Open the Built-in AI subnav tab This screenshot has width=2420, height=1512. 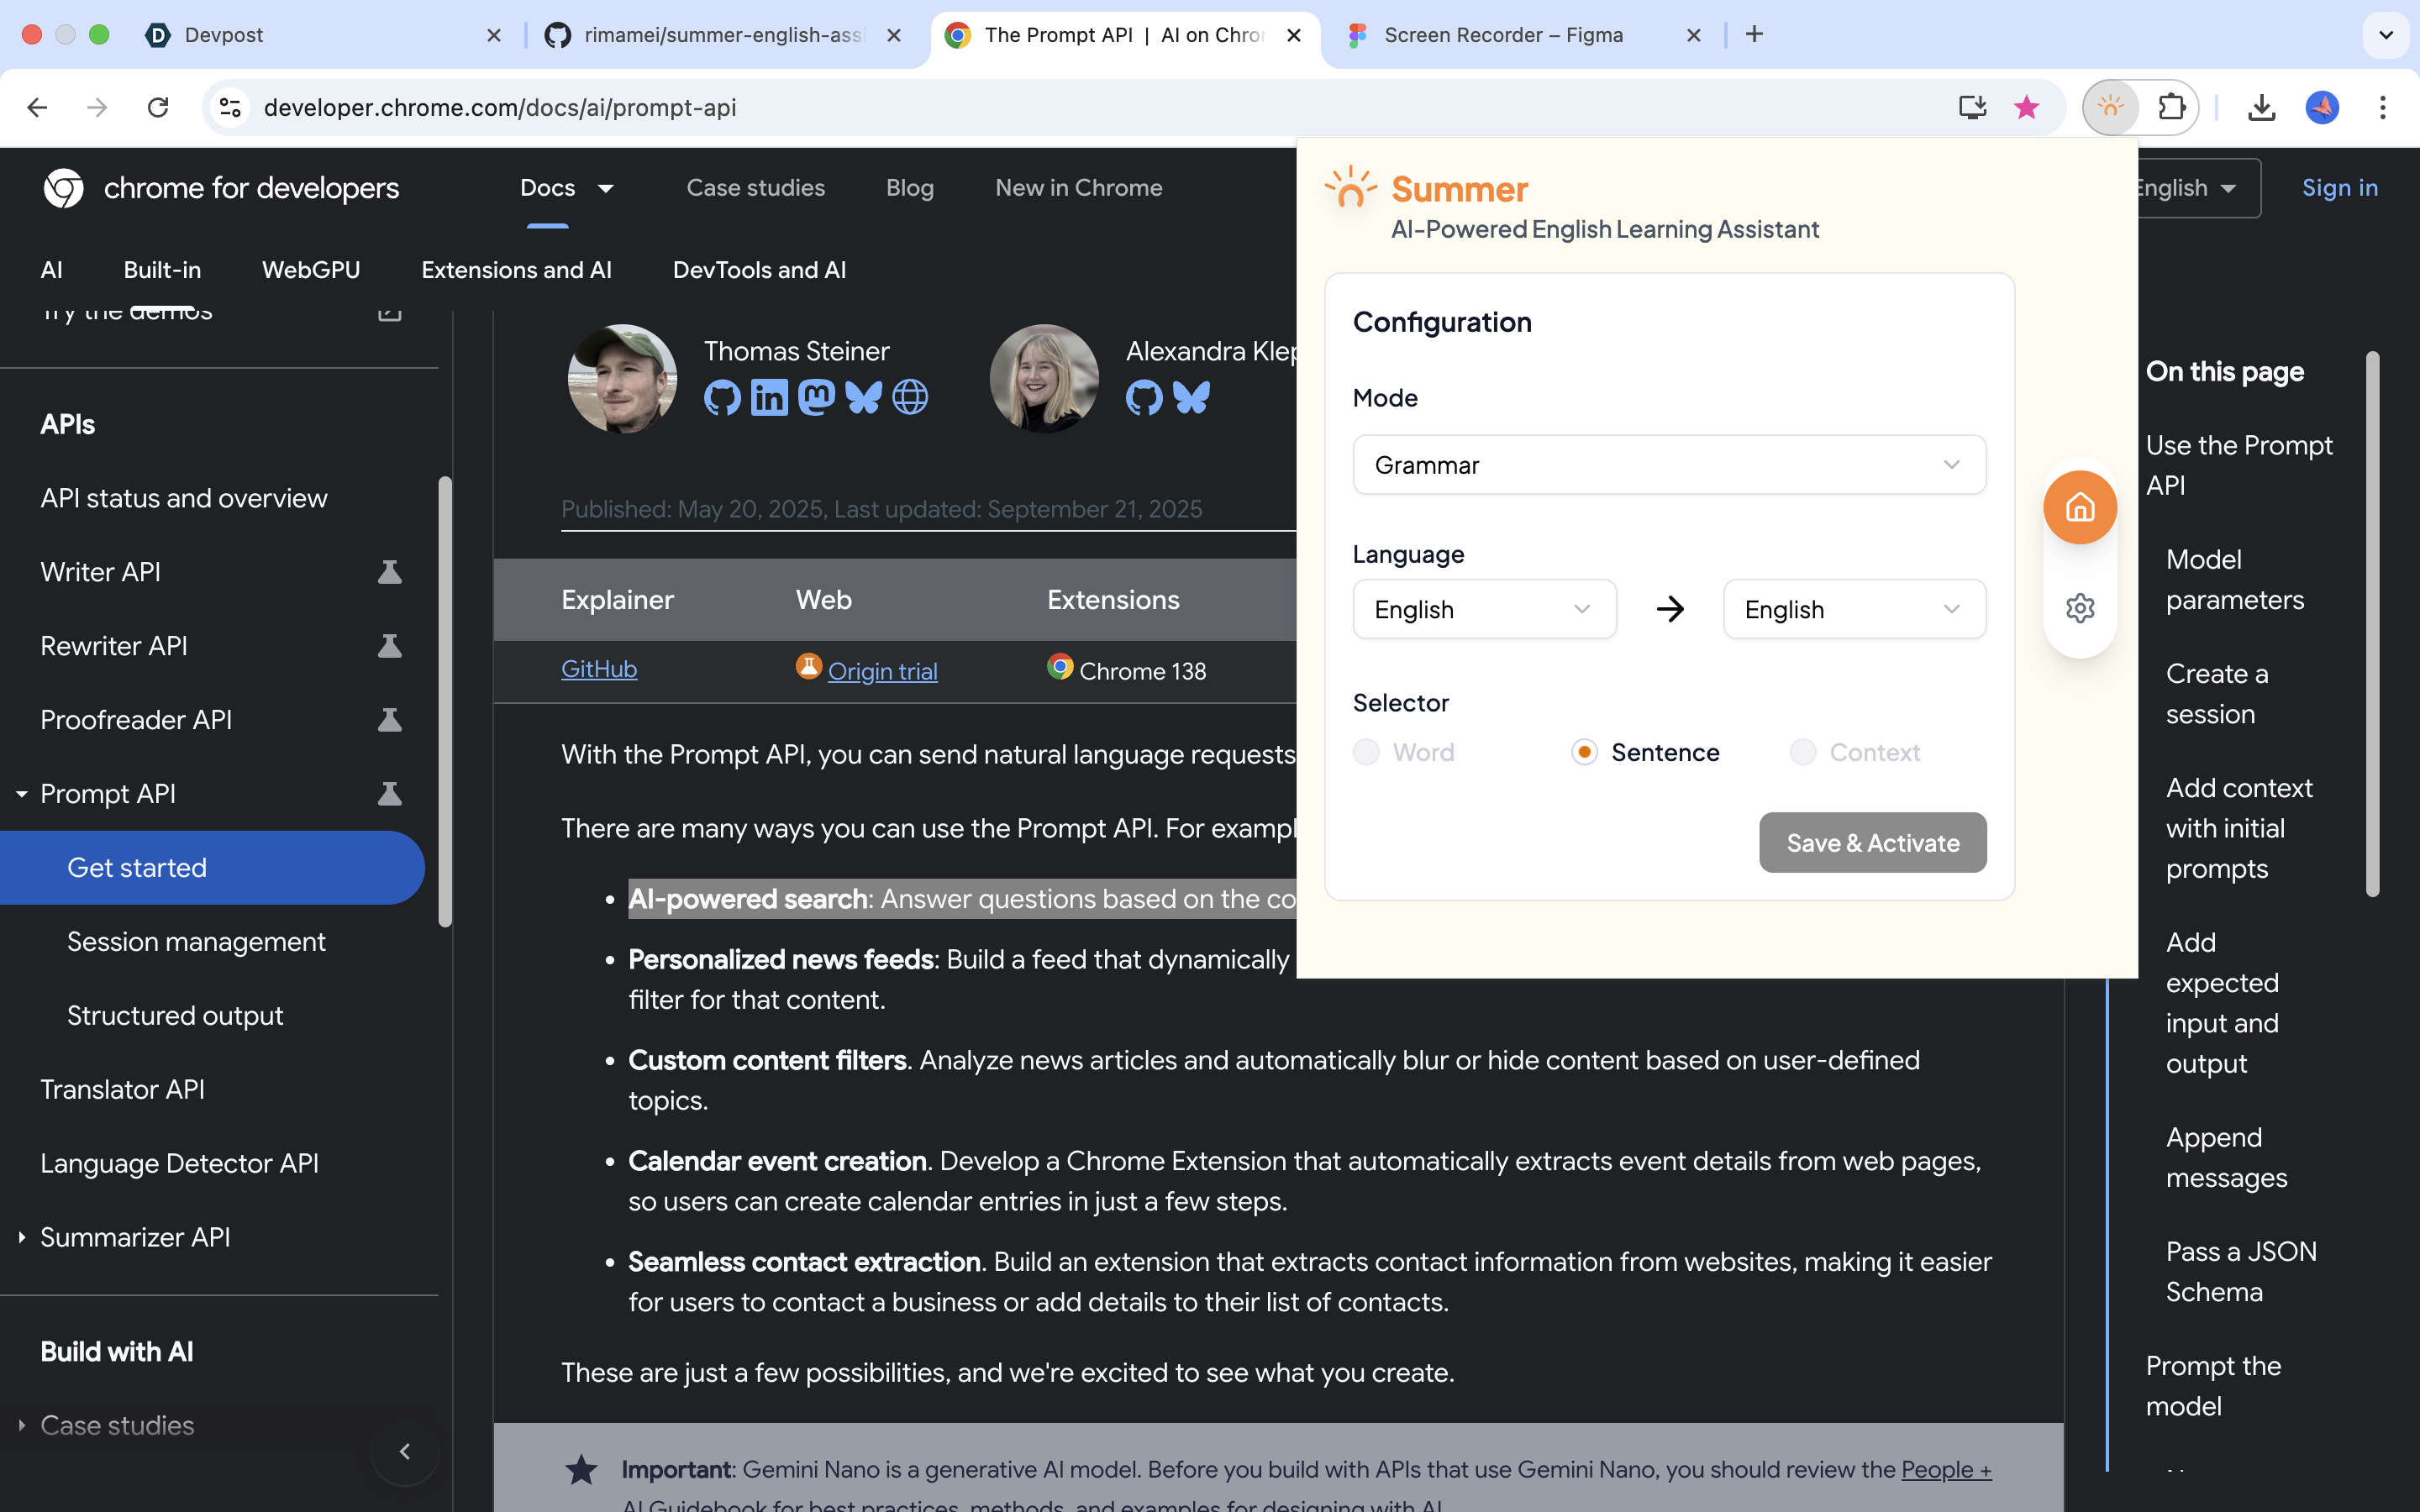[x=162, y=270]
